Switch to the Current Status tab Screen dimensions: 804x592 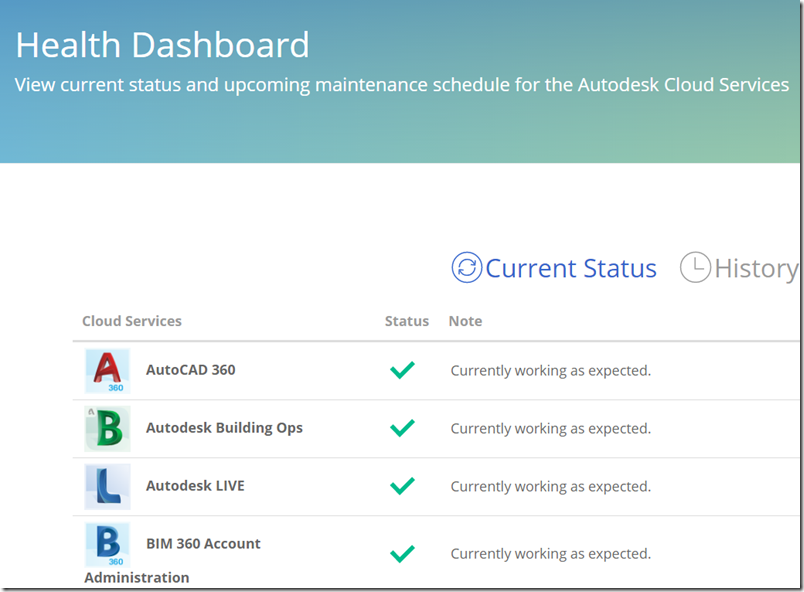pyautogui.click(x=554, y=268)
